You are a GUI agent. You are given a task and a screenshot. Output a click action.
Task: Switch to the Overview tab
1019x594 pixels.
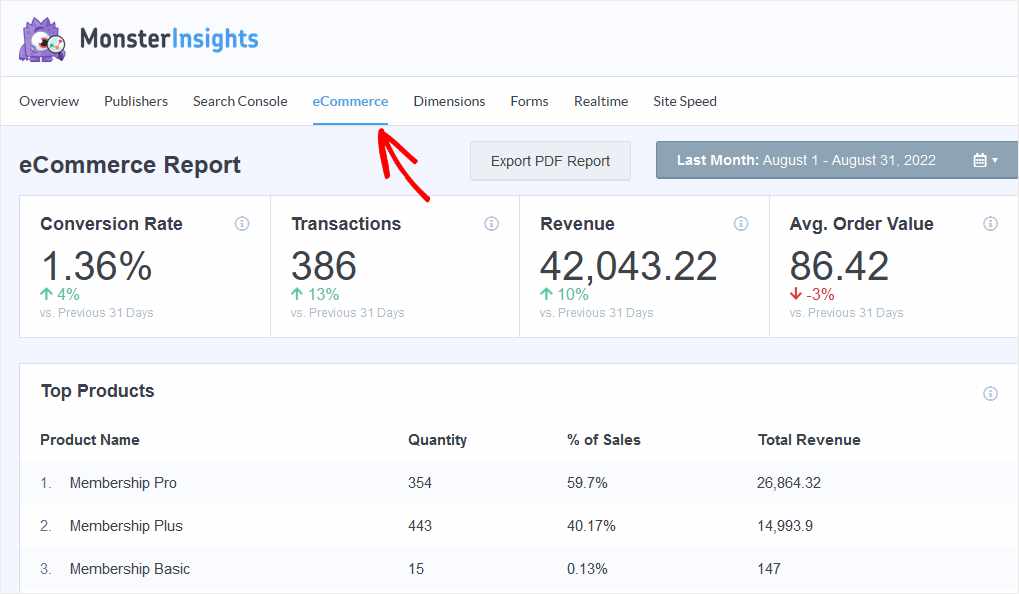point(49,101)
